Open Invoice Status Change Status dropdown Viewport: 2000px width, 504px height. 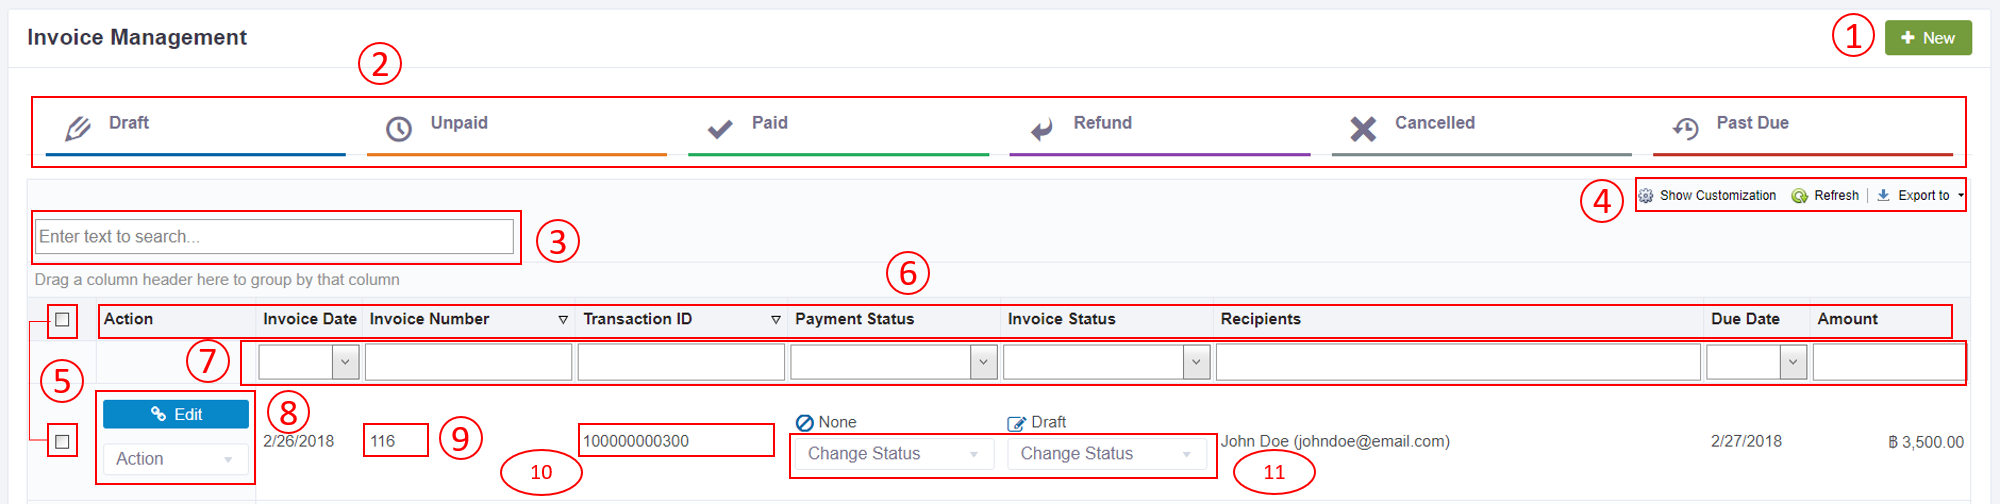[x=1105, y=454]
